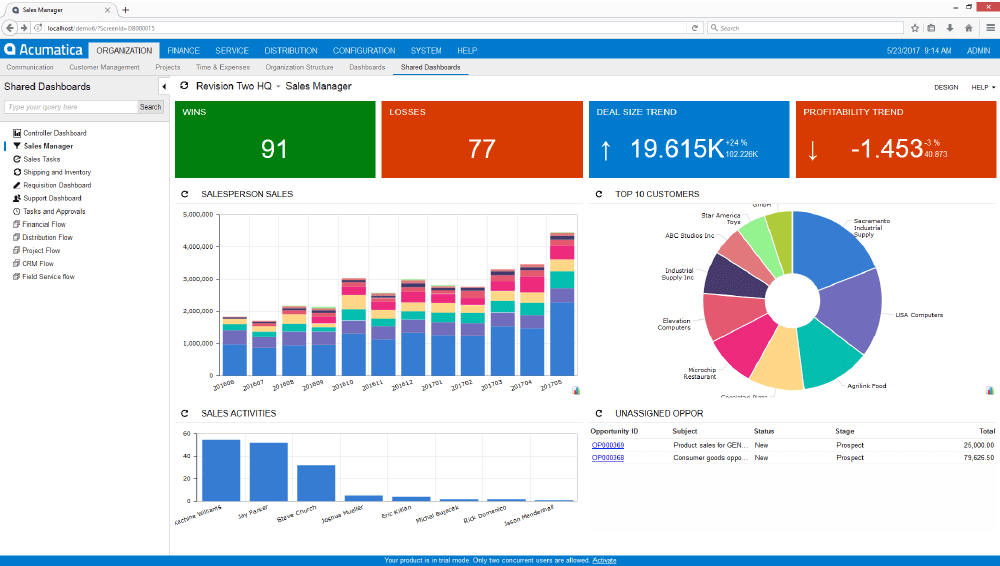Refresh the Salesperson Sales widget

[x=185, y=194]
